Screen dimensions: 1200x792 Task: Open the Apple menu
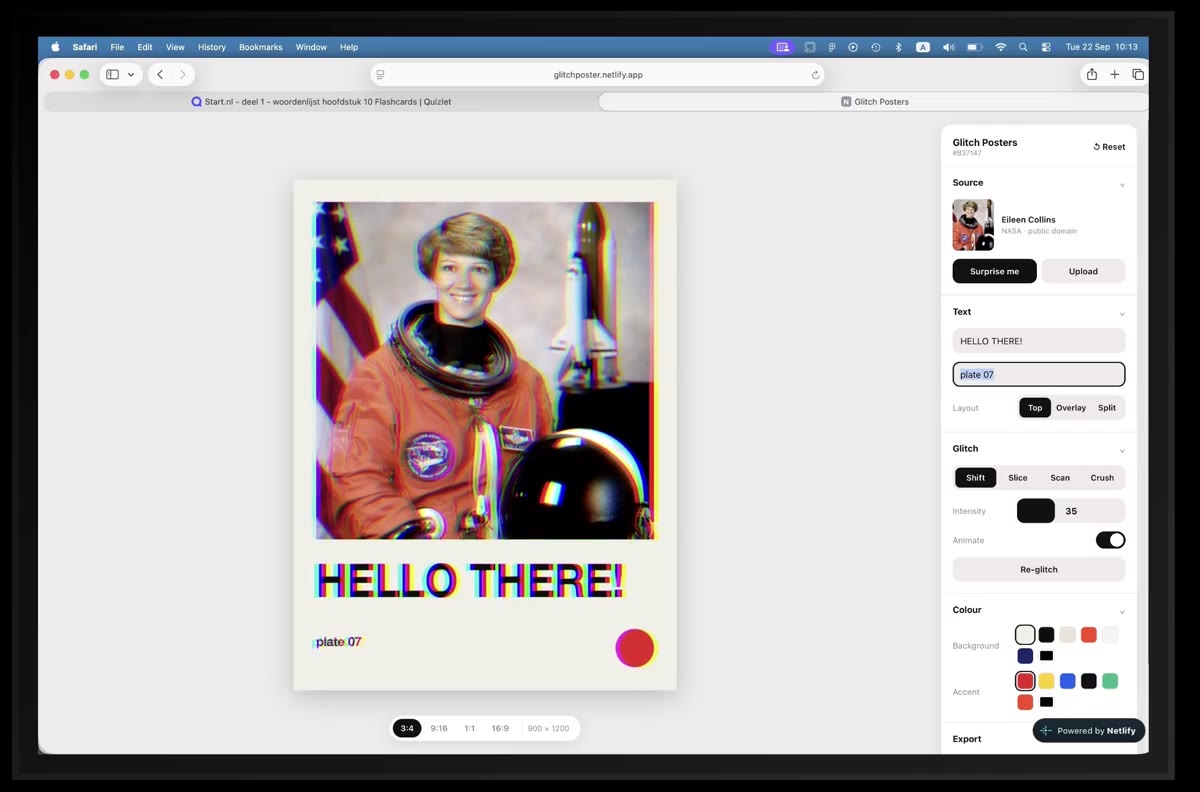[x=55, y=47]
